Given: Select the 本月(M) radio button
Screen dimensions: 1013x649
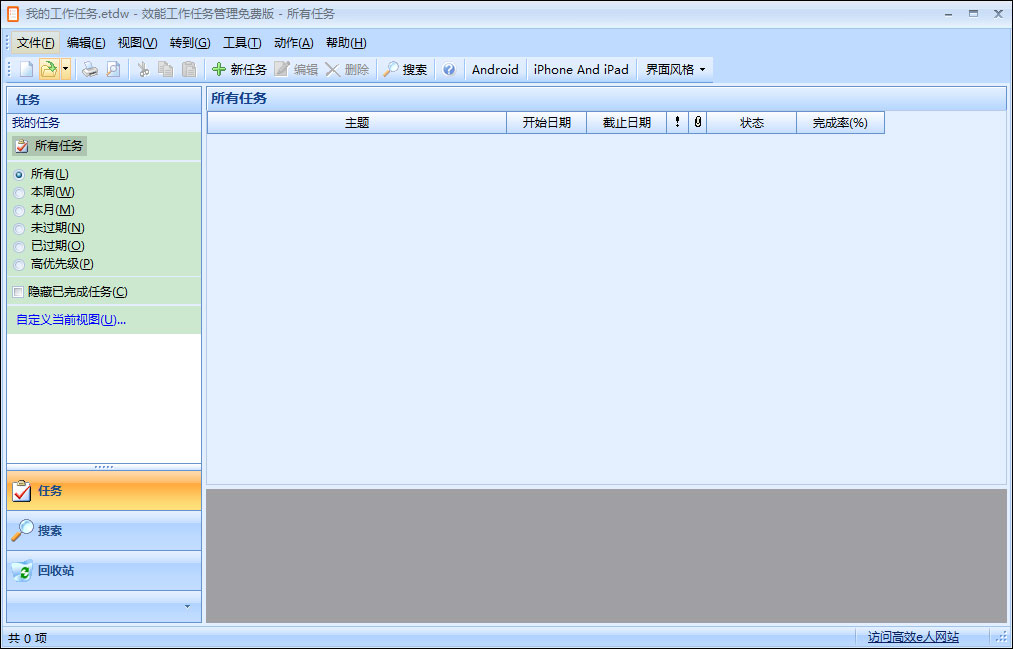Looking at the screenshot, I should [x=19, y=211].
